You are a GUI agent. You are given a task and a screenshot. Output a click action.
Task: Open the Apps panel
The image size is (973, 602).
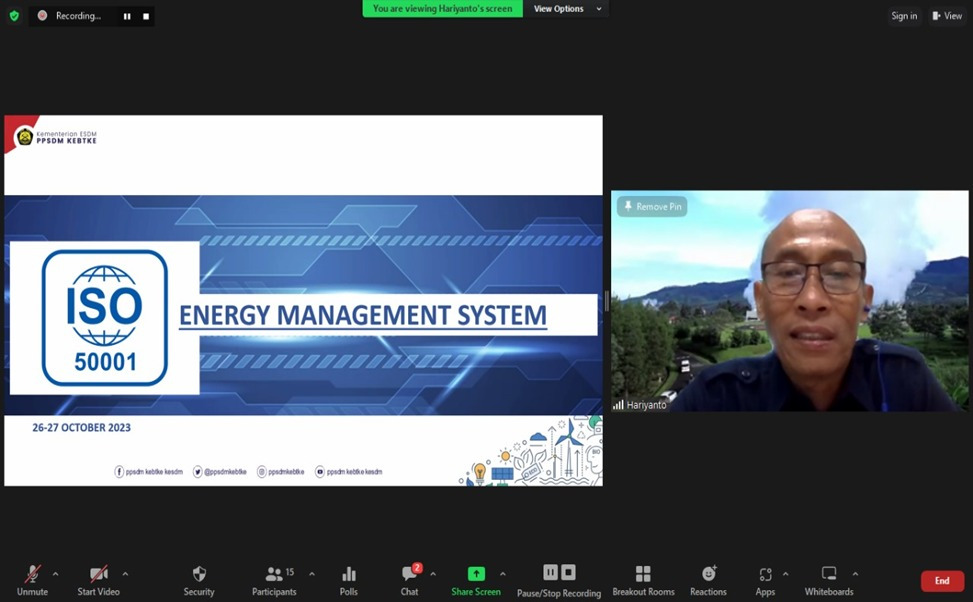(x=765, y=580)
